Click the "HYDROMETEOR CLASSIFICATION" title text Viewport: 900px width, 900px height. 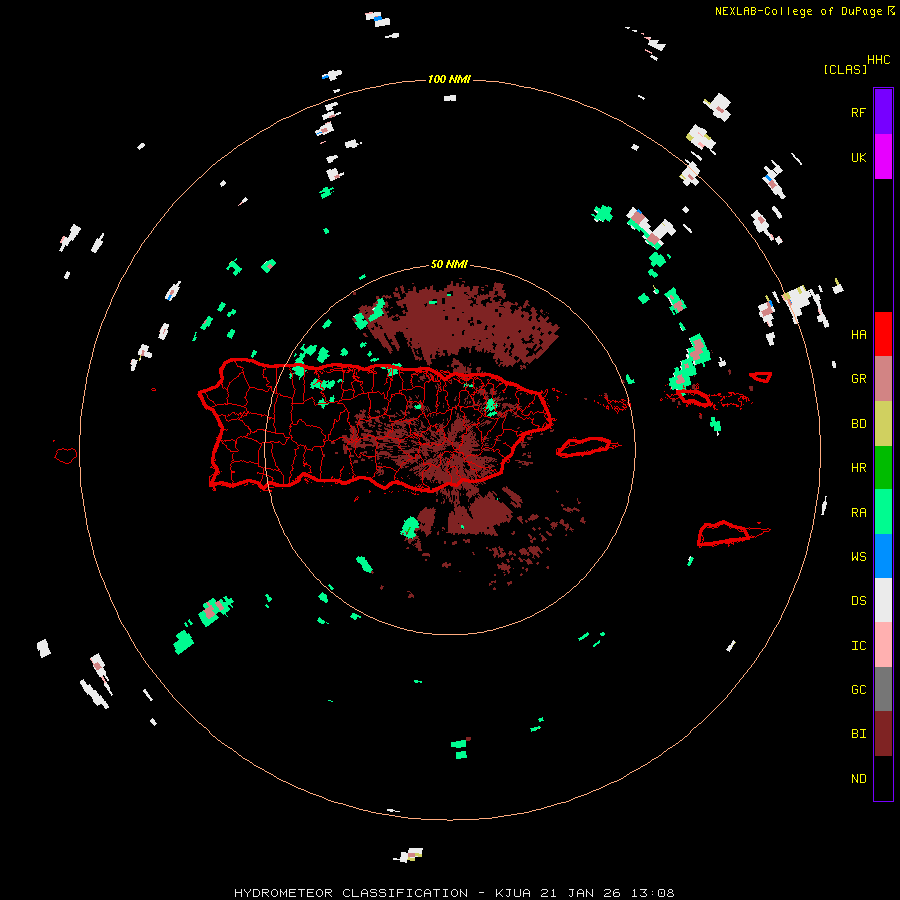tap(351, 893)
